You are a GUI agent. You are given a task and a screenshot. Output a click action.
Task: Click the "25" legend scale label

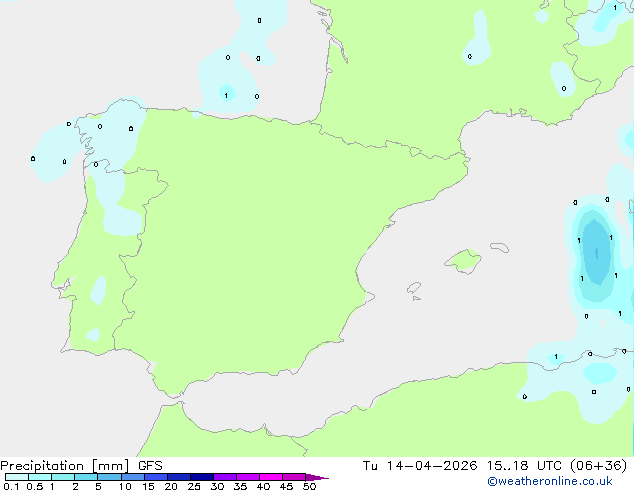point(194,486)
